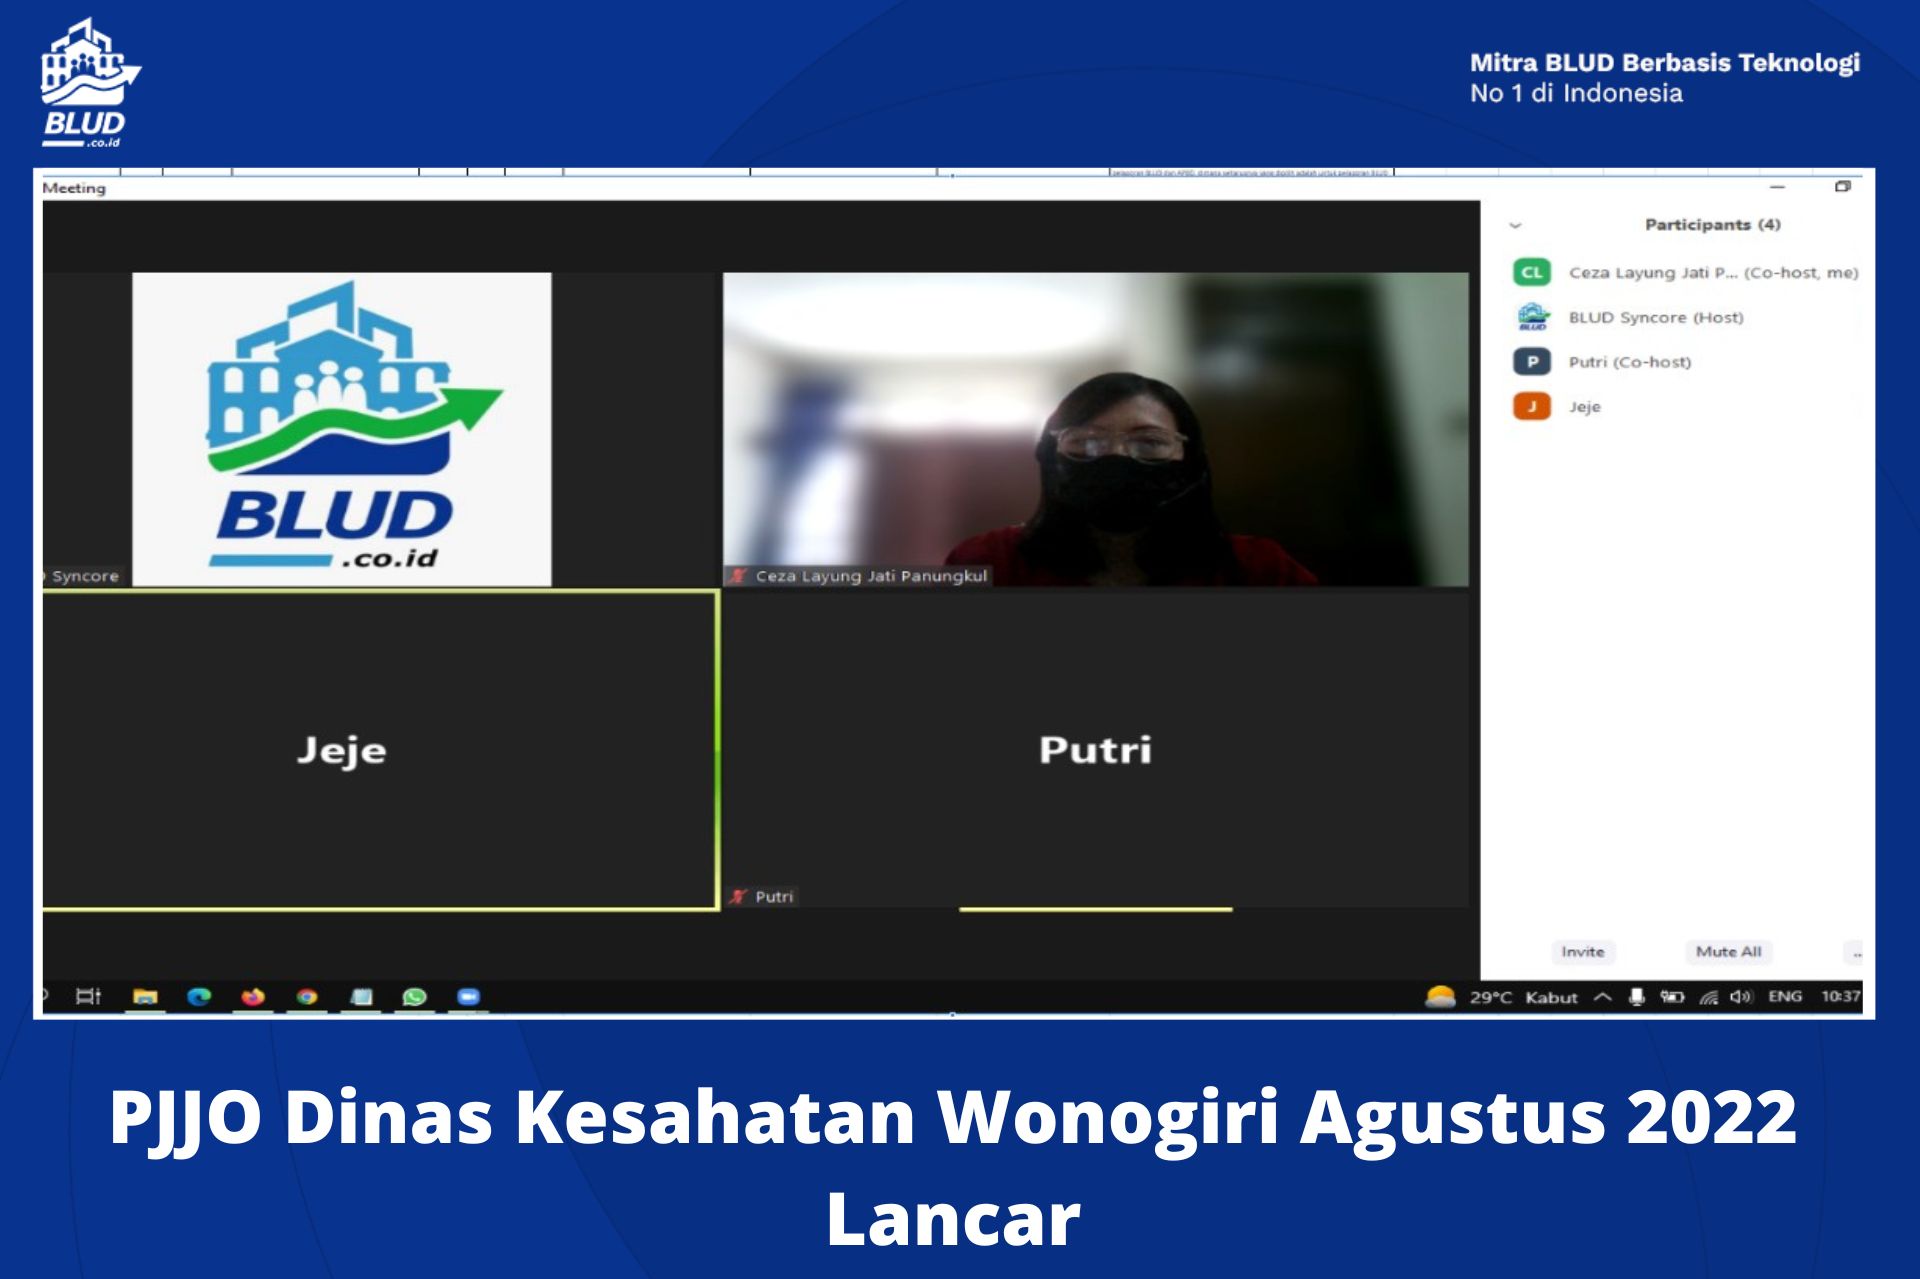Click the orange J avatar of Jeje
This screenshot has height=1279, width=1920.
tap(1531, 406)
